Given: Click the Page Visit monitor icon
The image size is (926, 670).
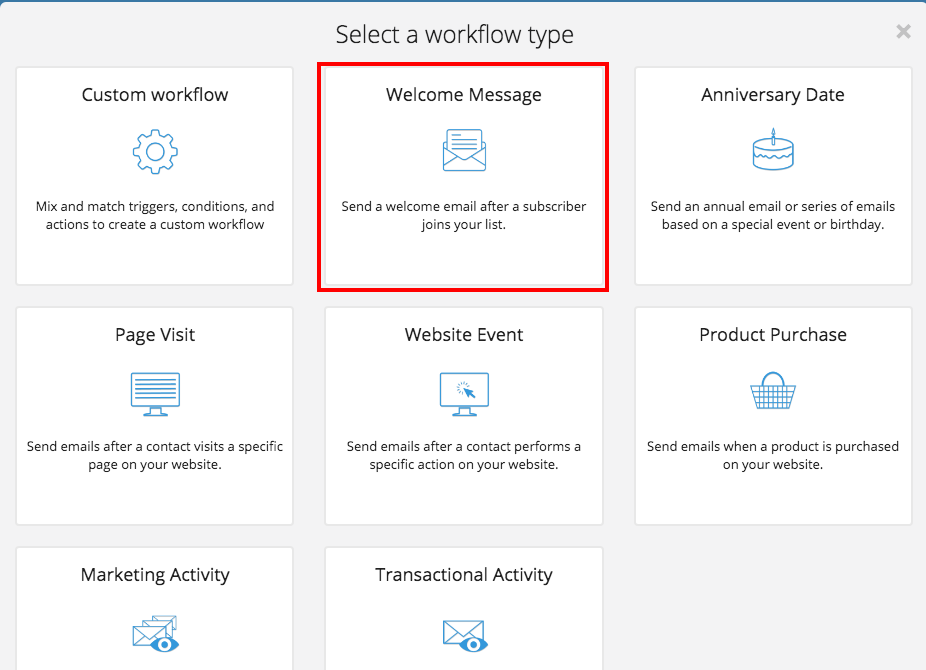Looking at the screenshot, I should [155, 394].
